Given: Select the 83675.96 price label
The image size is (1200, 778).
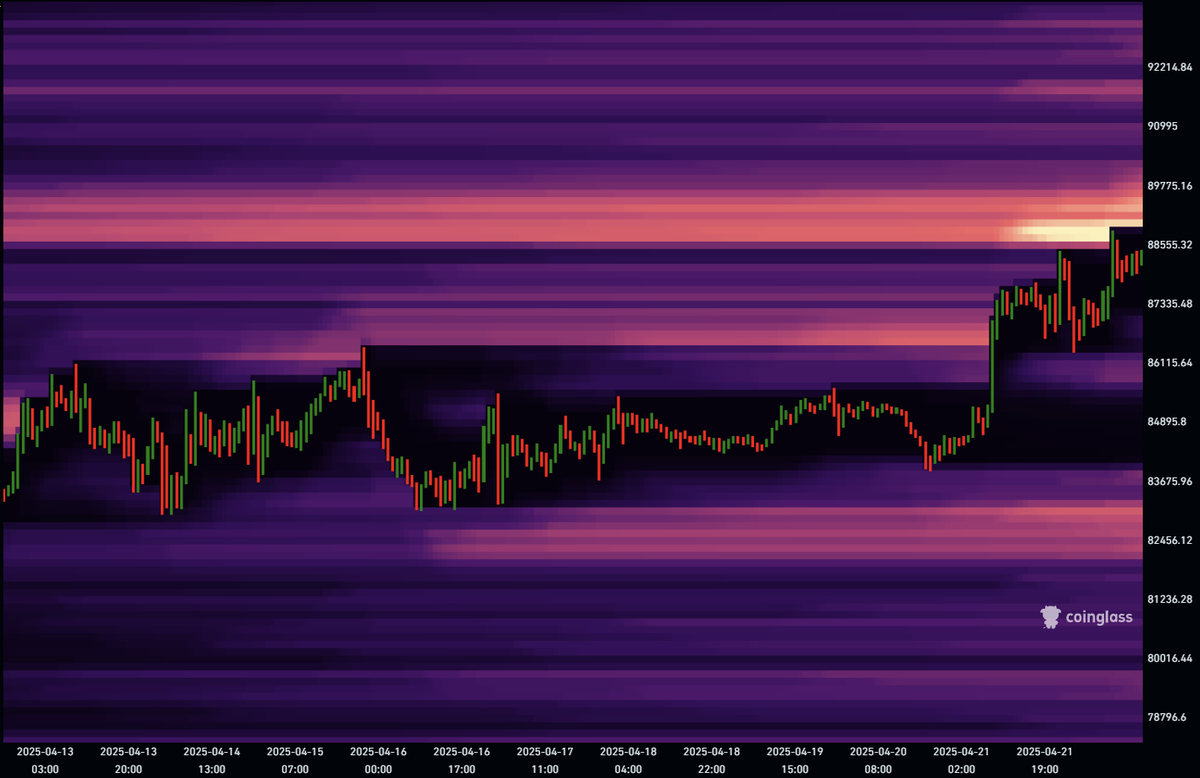Looking at the screenshot, I should (x=1170, y=481).
